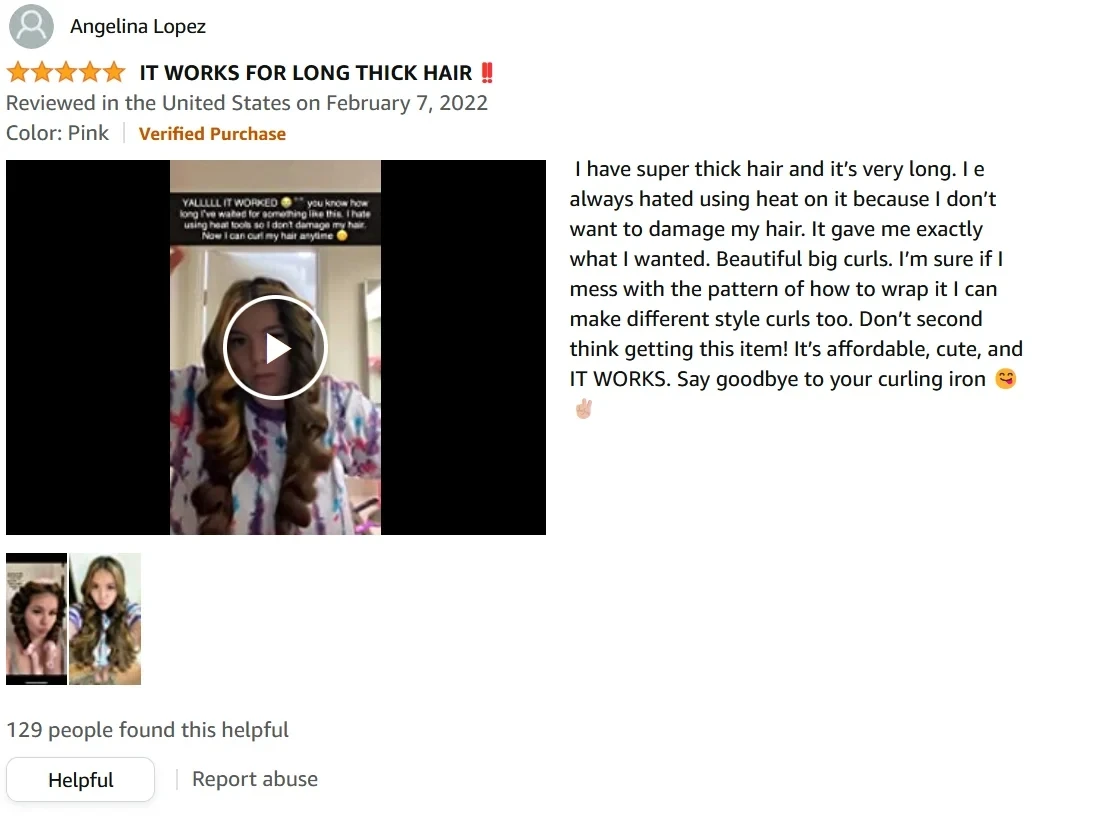The image size is (1095, 823).
Task: Open the thumbnail showing finished curled hair
Action: 105,618
